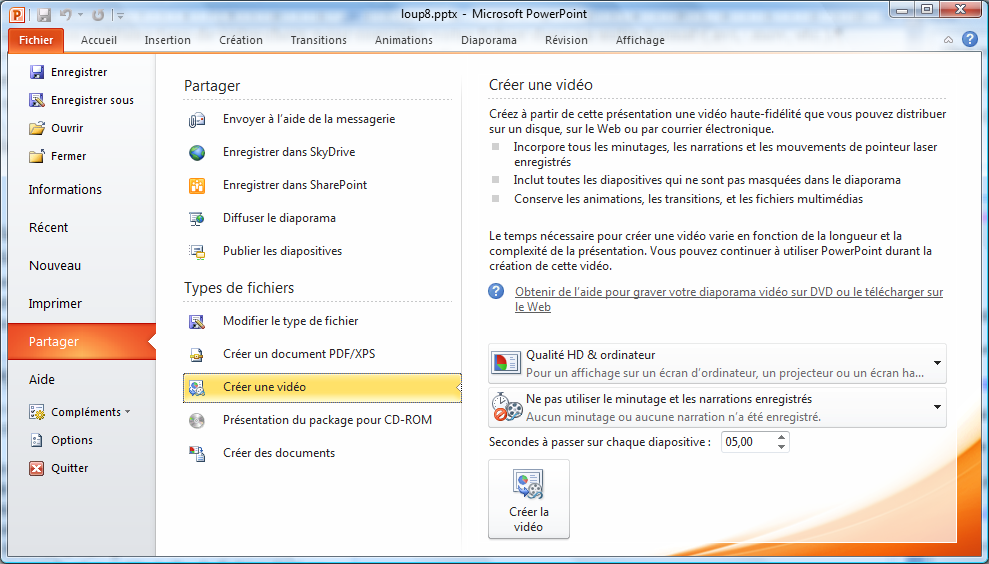Open the Diaporama tab
This screenshot has height=564, width=989.
click(x=489, y=40)
